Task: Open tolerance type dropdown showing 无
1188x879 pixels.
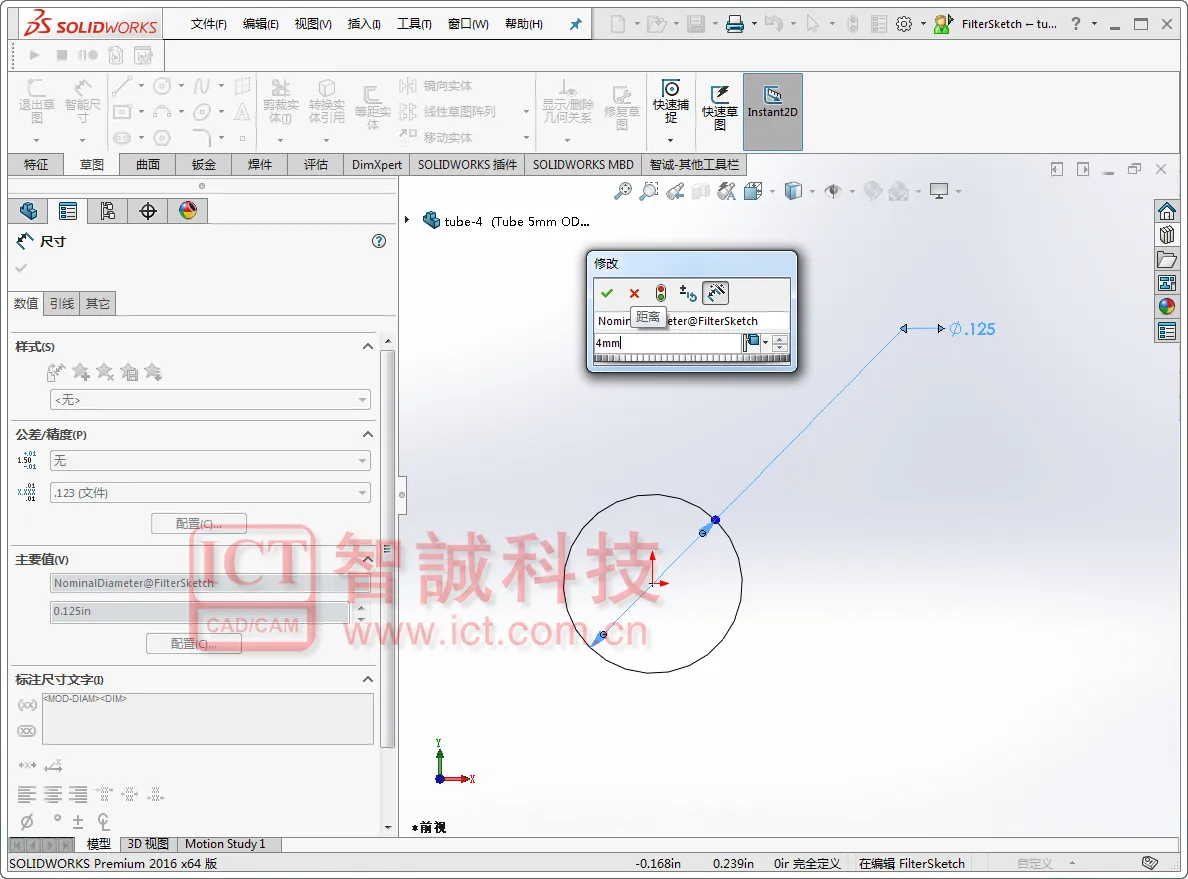Action: tap(210, 461)
